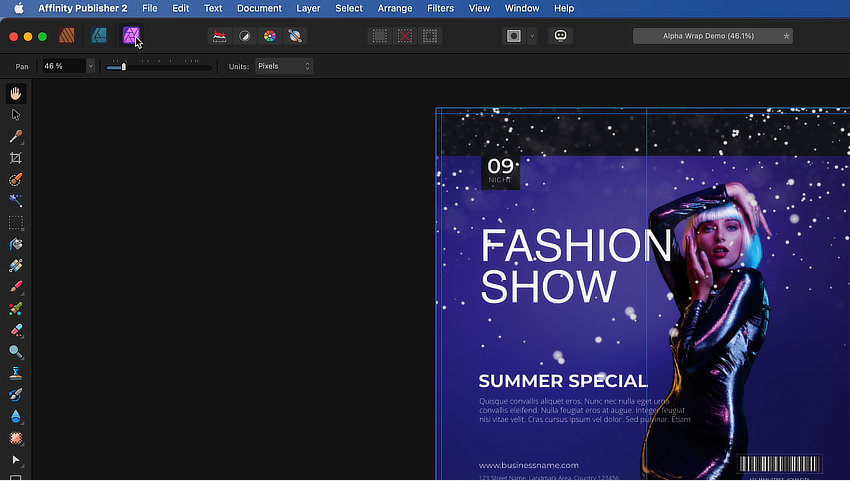Open the zoom percentage dropdown
Screen dimensions: 850x481
pos(90,66)
